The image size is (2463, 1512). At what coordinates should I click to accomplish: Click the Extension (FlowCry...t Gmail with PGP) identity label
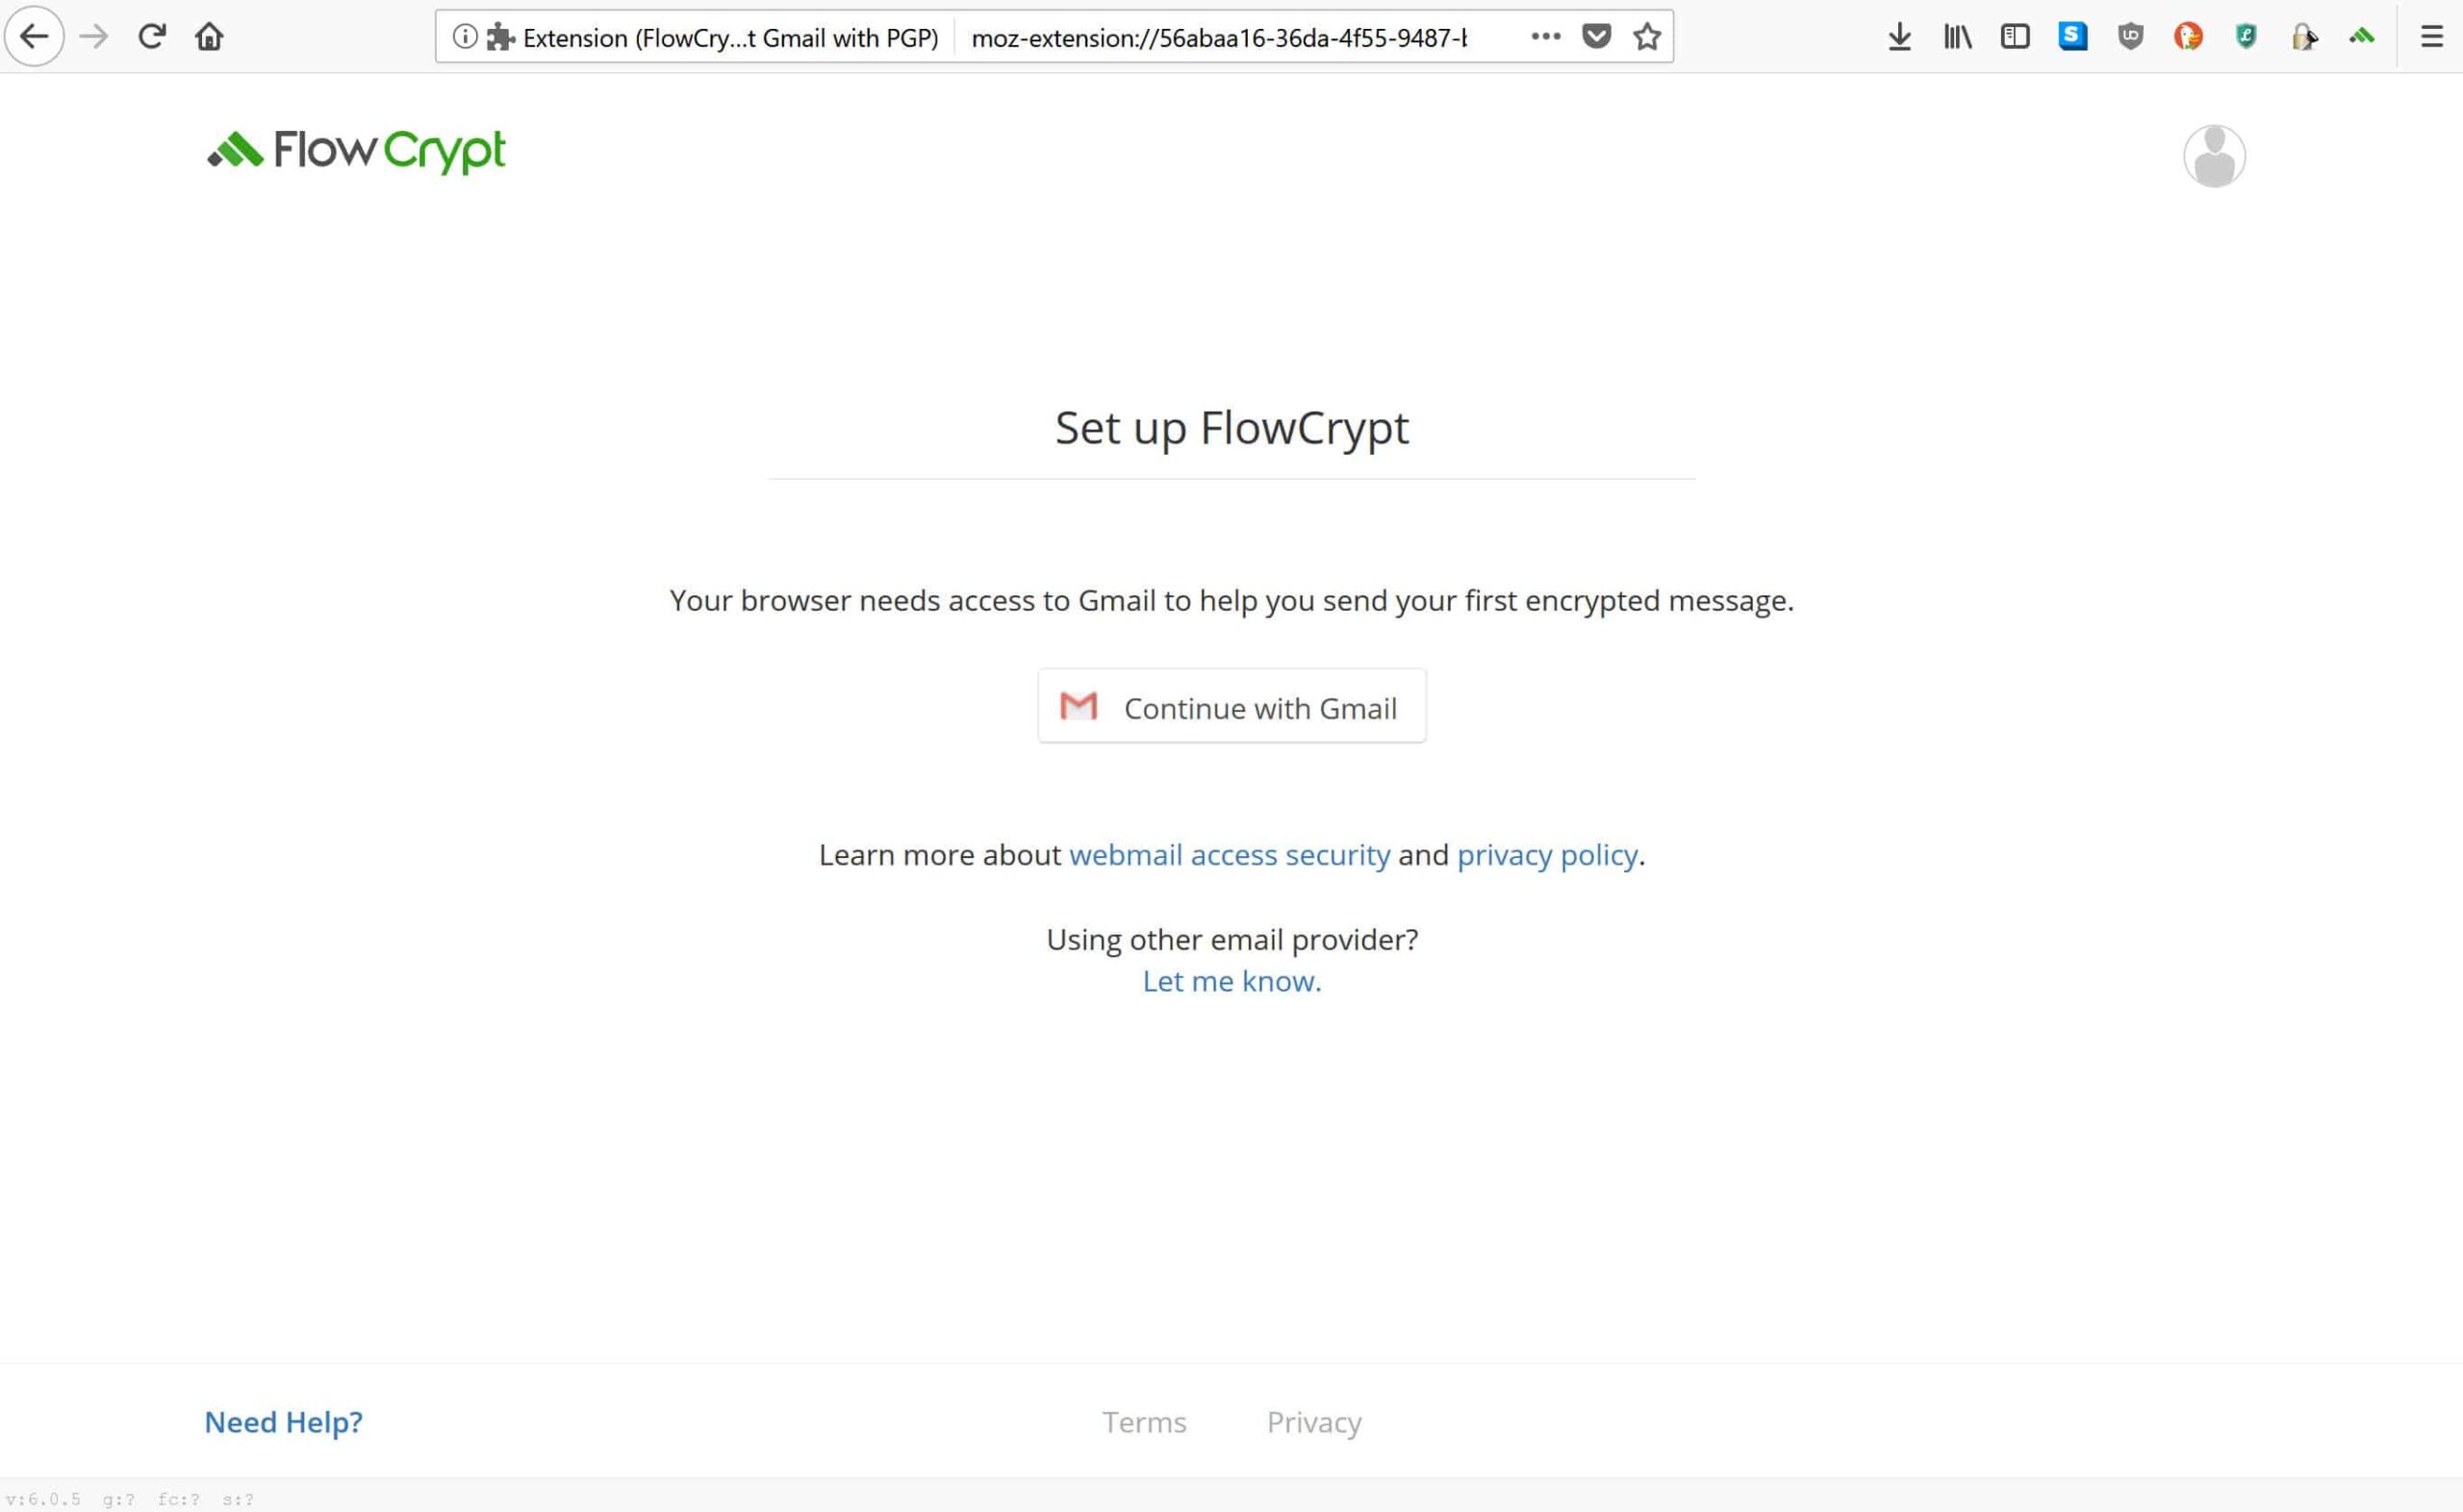click(731, 38)
